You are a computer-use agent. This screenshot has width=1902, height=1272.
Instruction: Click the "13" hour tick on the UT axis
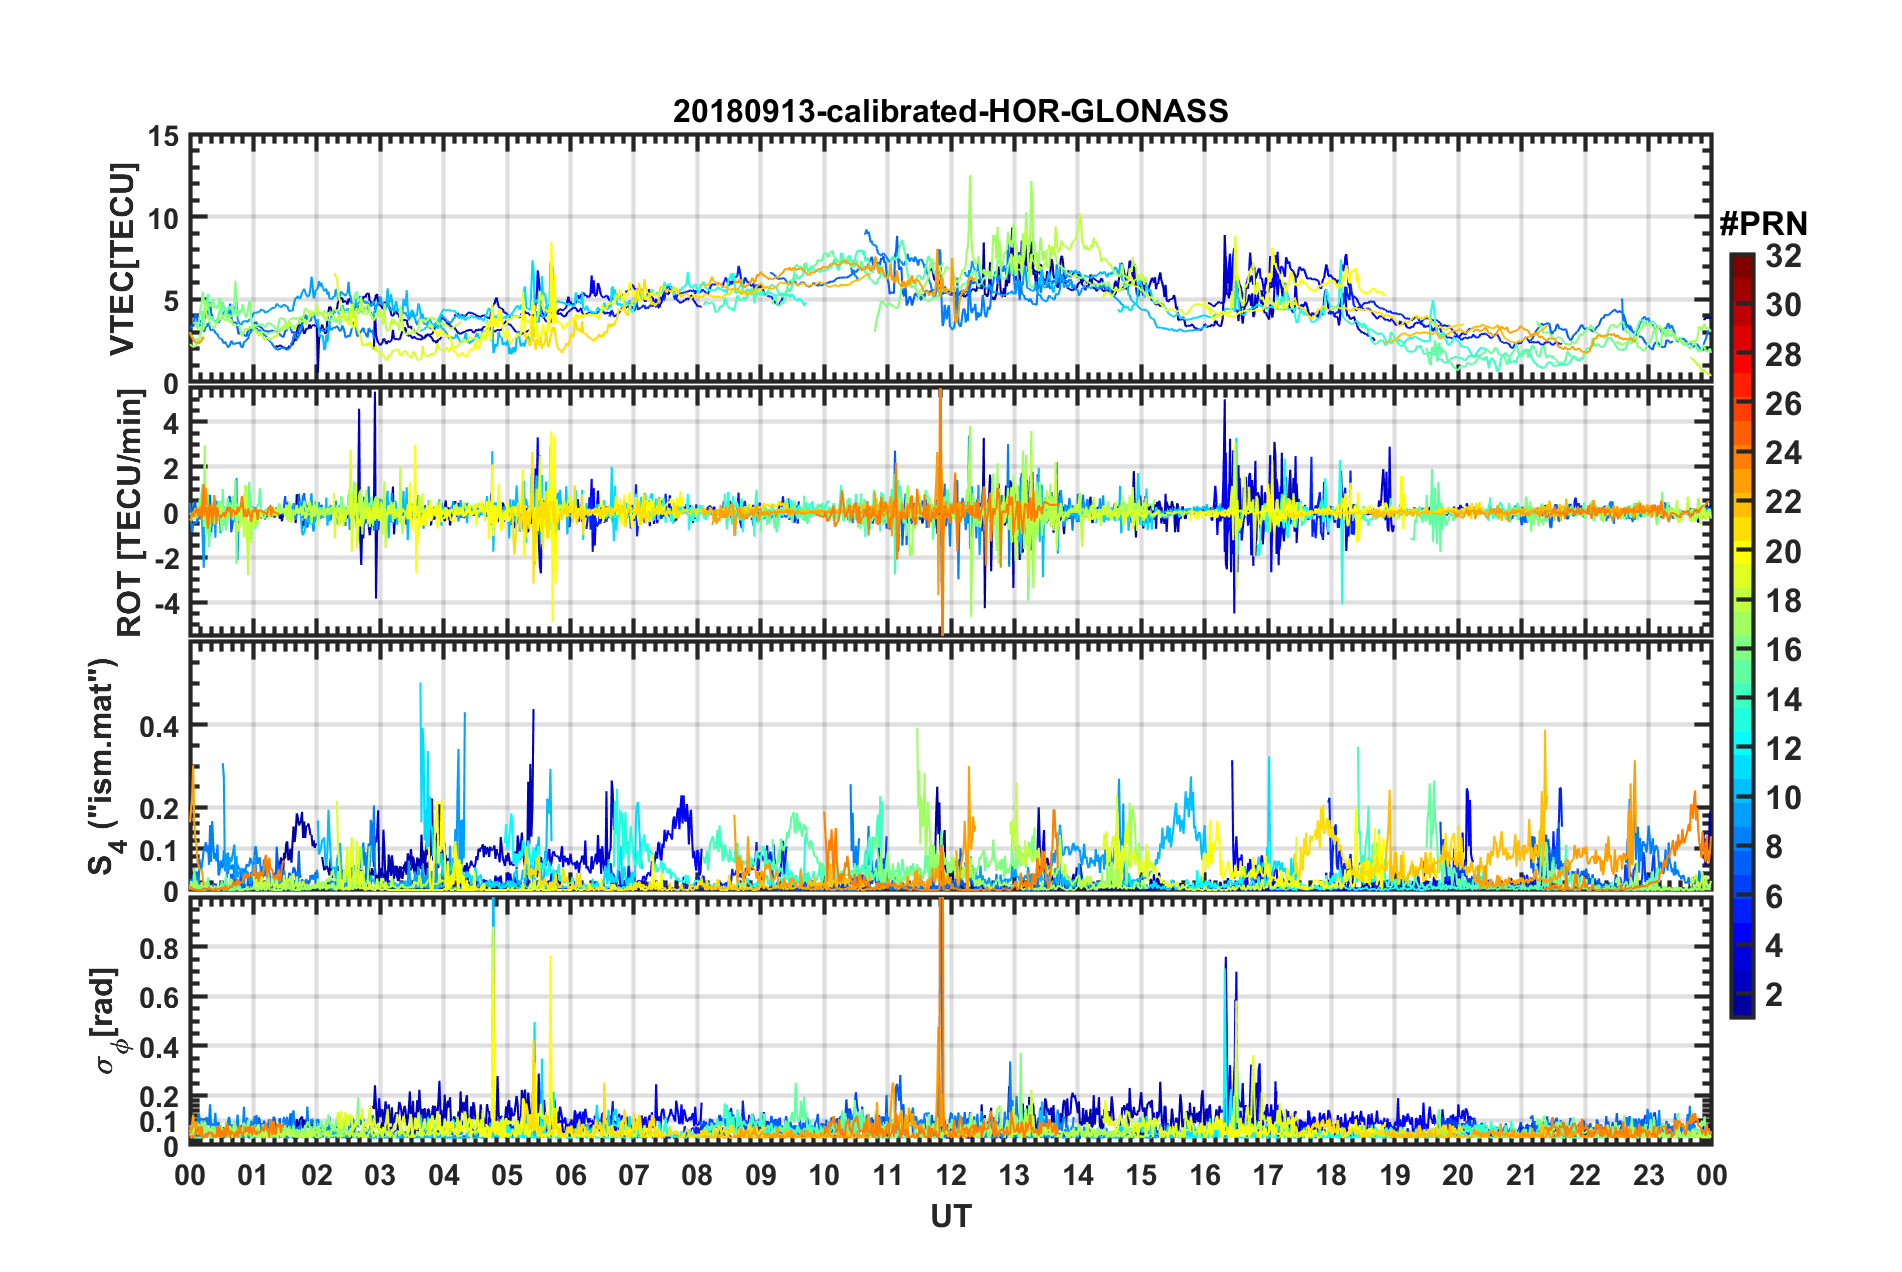coord(1014,1175)
